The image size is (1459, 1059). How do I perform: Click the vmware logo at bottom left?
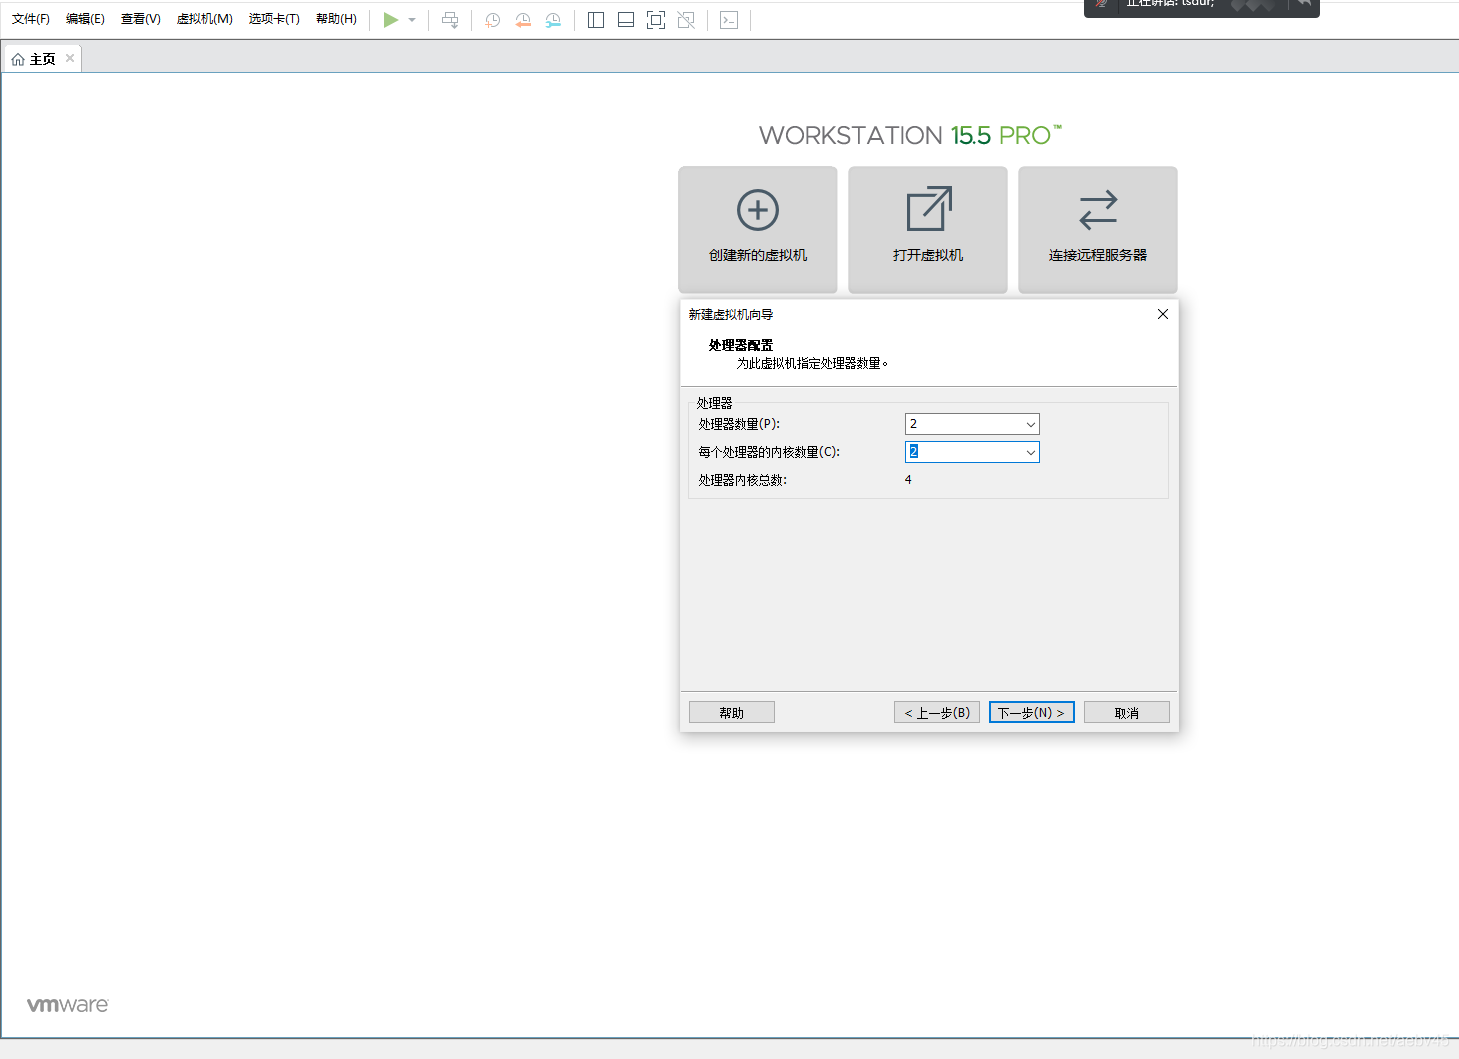pos(67,1005)
